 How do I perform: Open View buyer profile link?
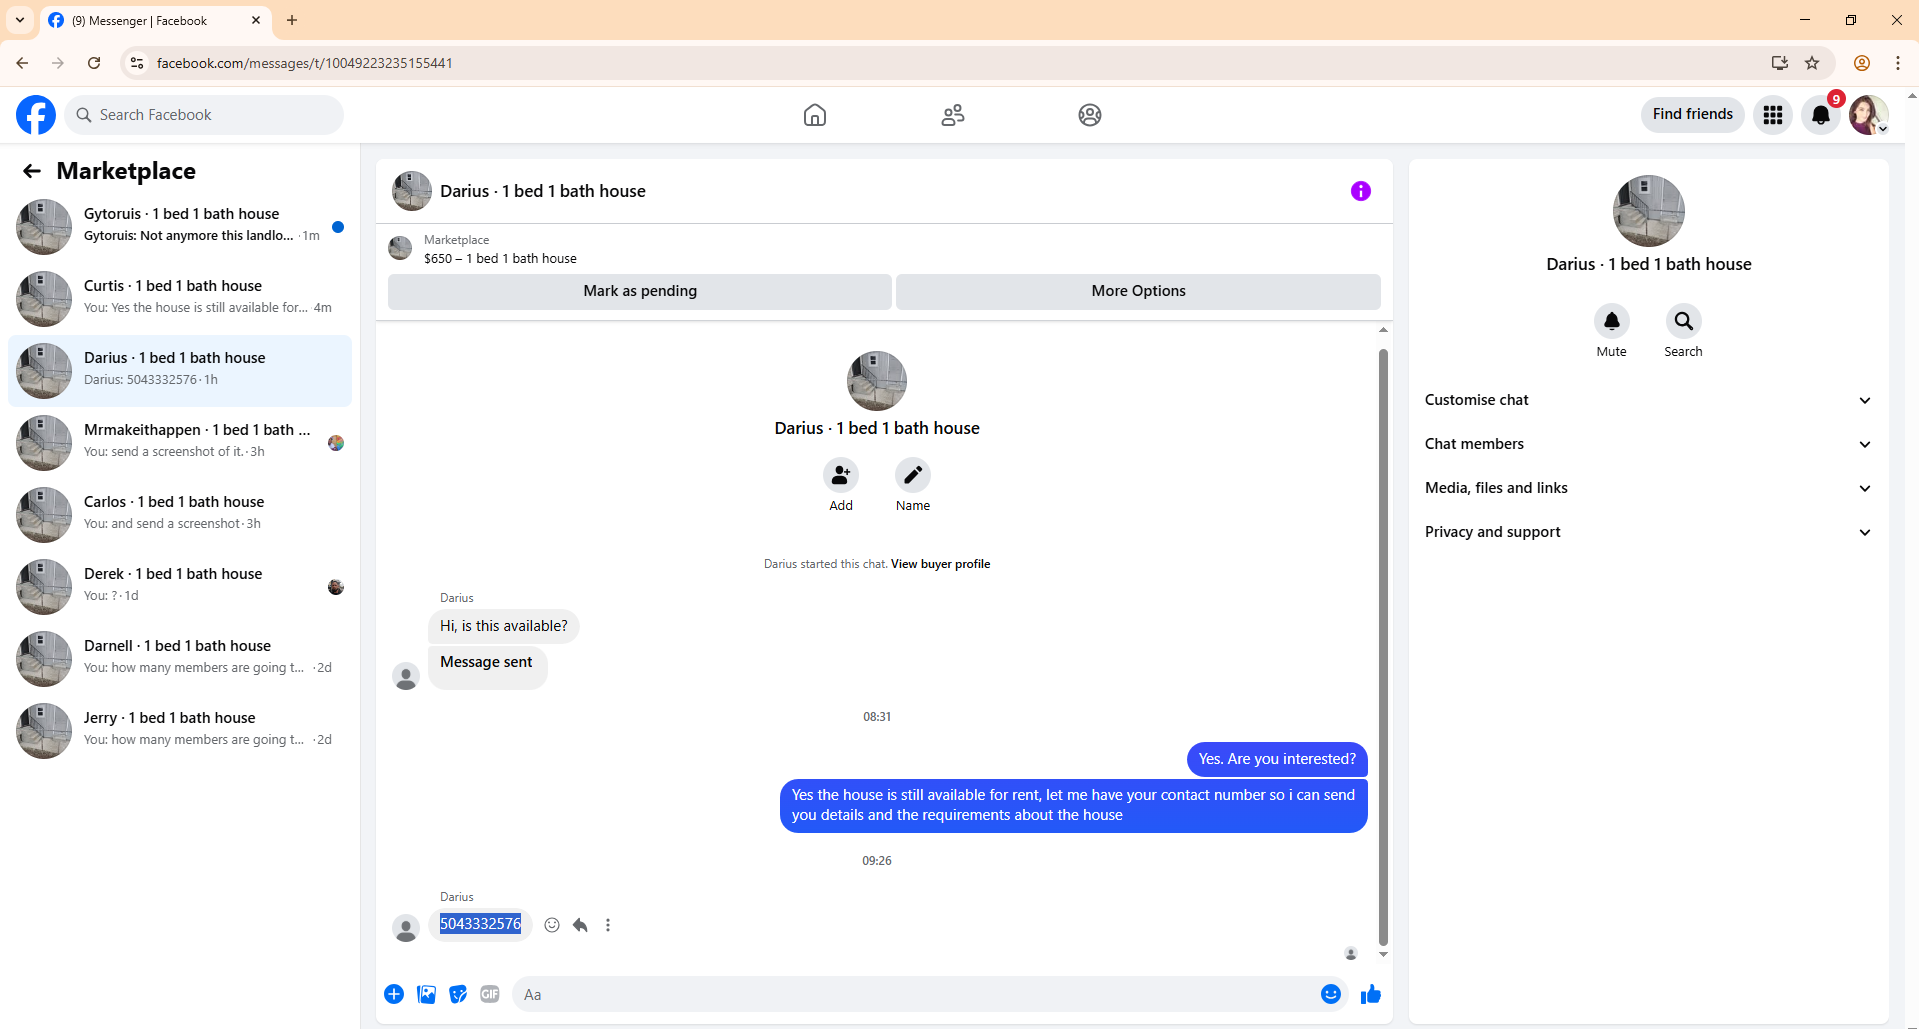(x=940, y=564)
